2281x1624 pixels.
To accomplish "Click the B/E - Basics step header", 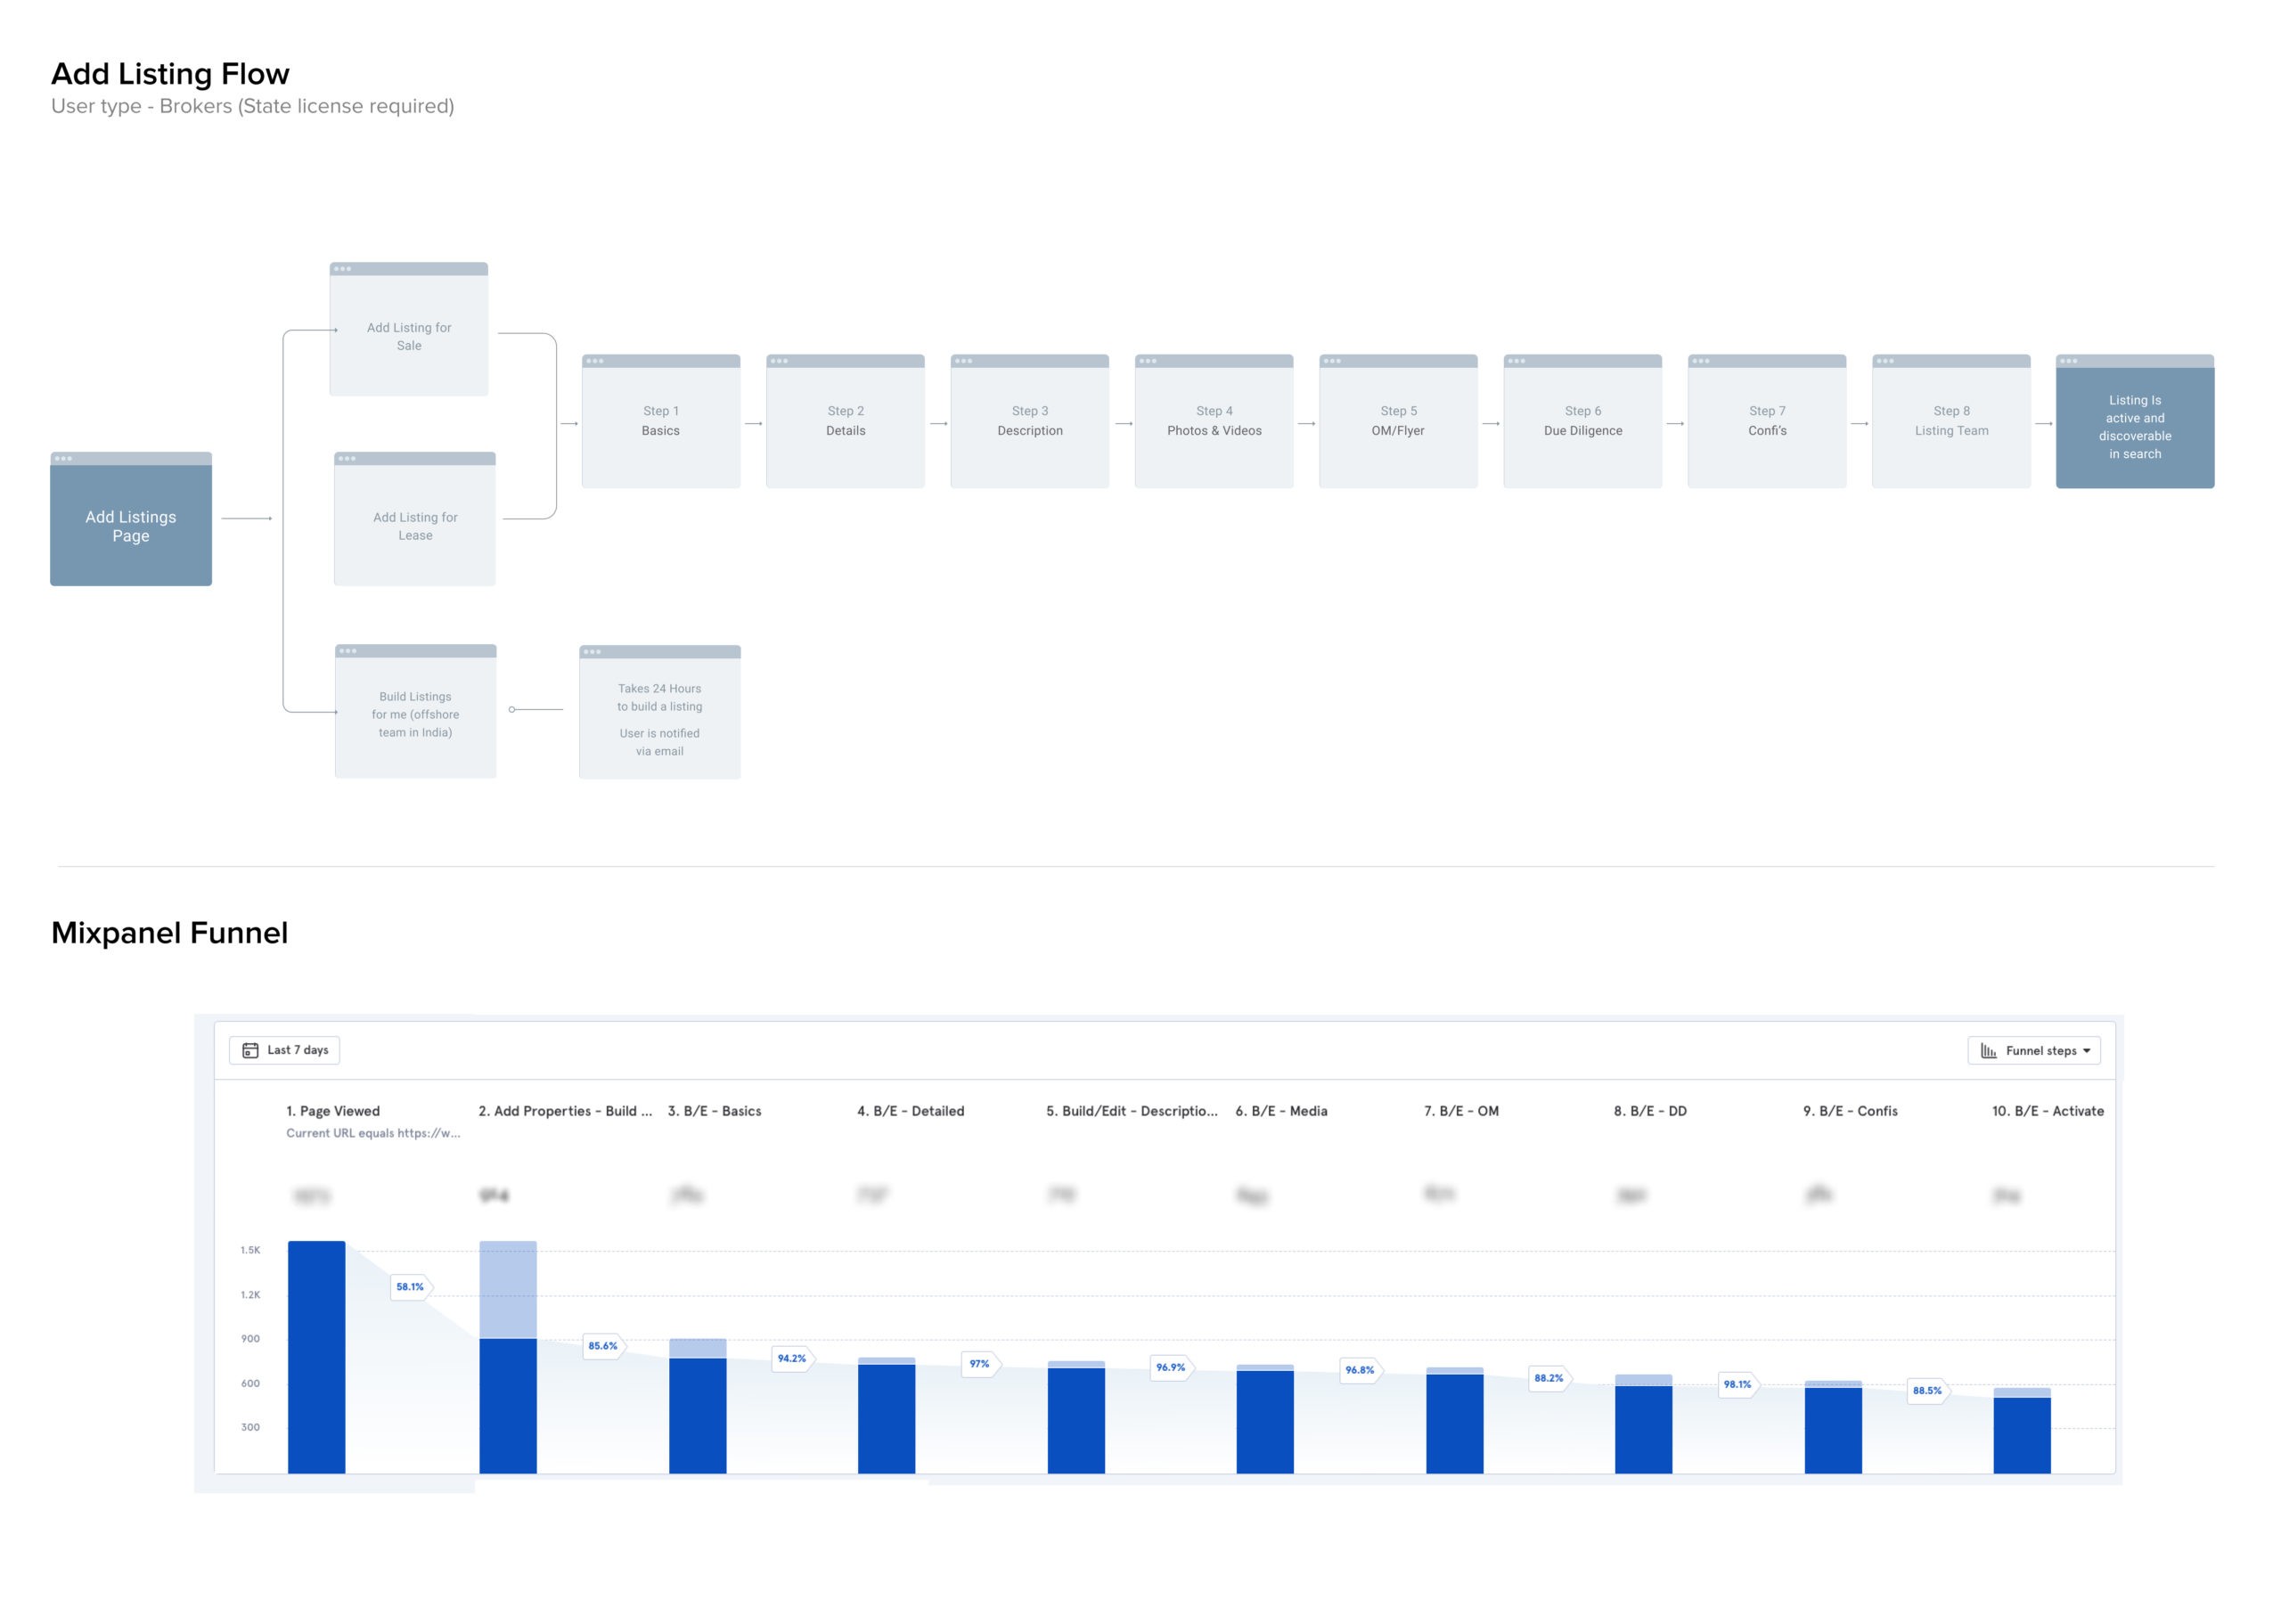I will click(x=714, y=1111).
